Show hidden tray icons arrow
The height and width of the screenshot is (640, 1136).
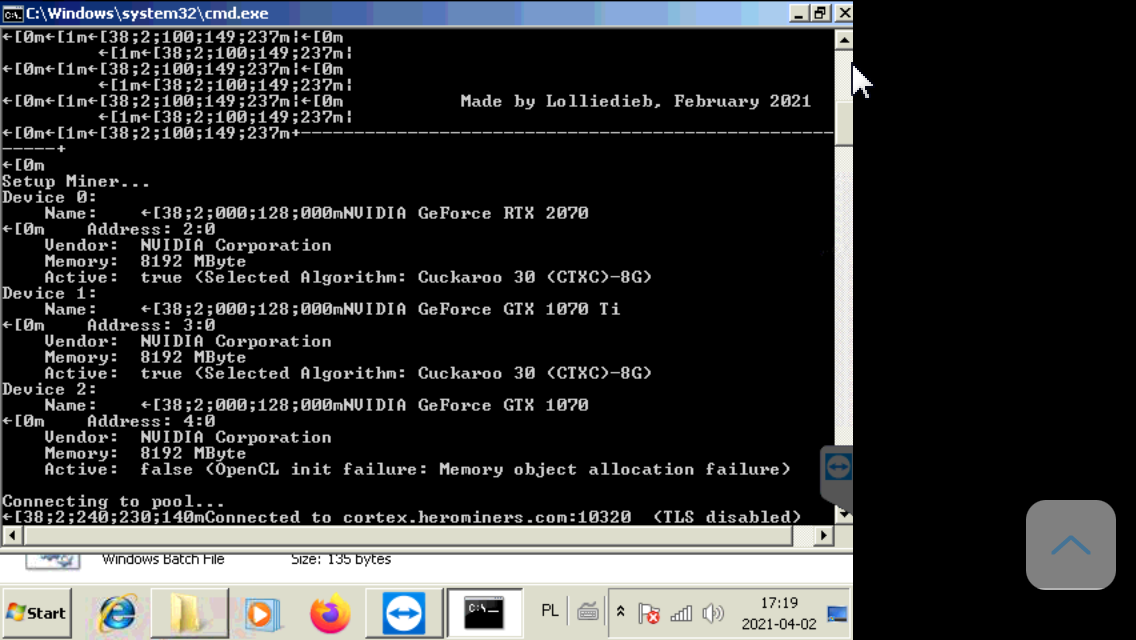[x=620, y=612]
